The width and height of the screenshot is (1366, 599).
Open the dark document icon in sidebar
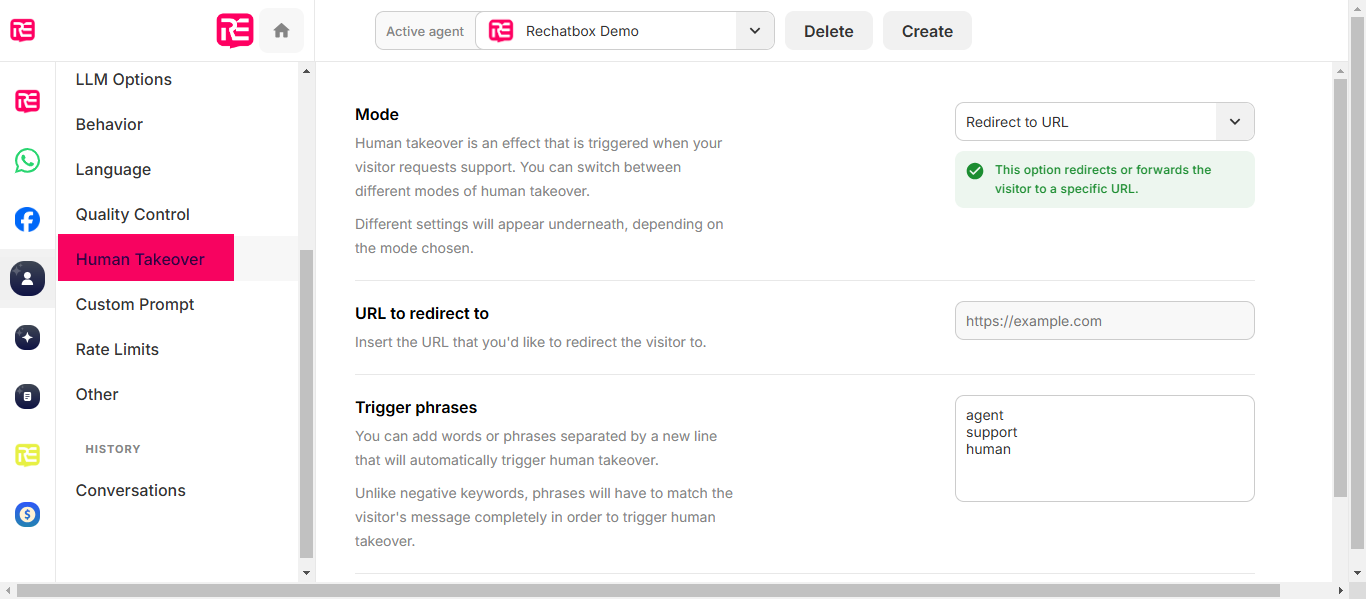click(27, 397)
